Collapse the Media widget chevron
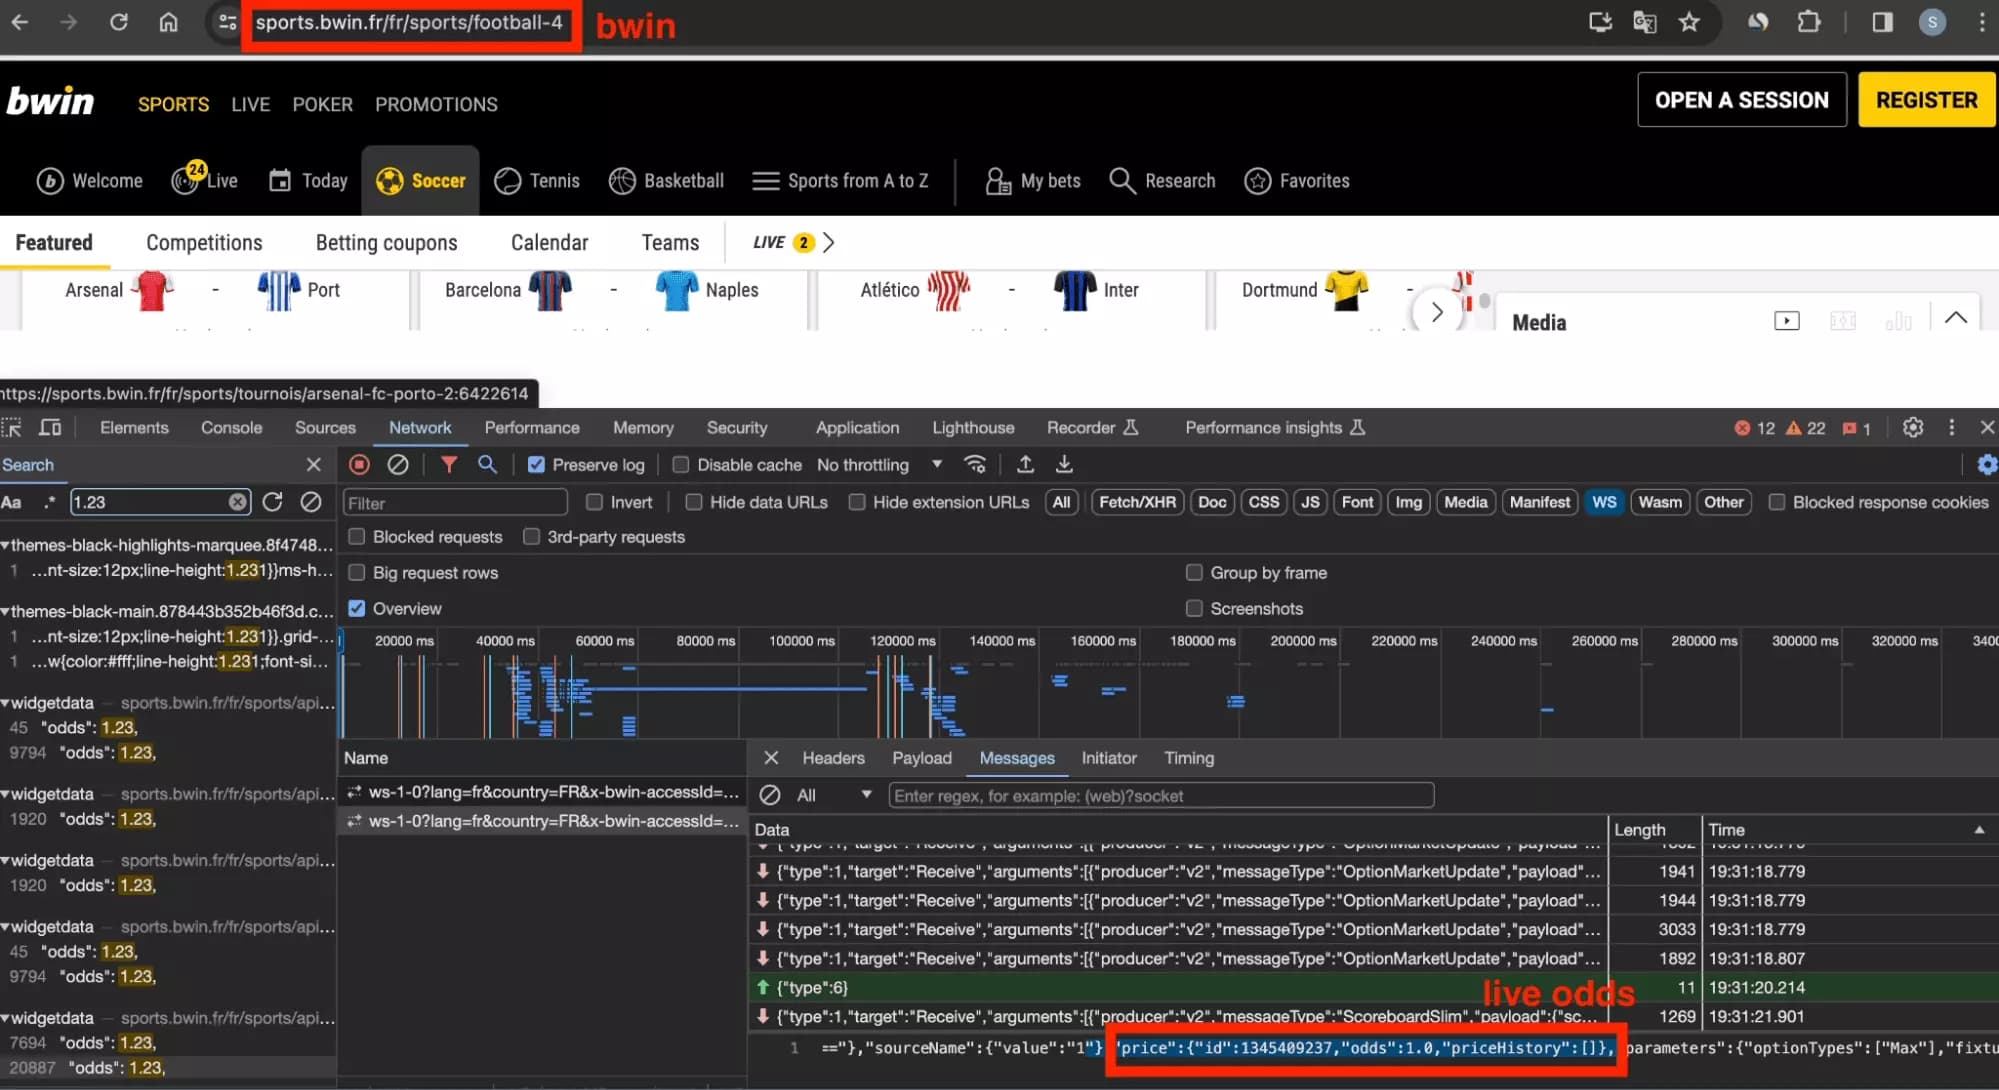The height and width of the screenshot is (1090, 1999). [1956, 319]
